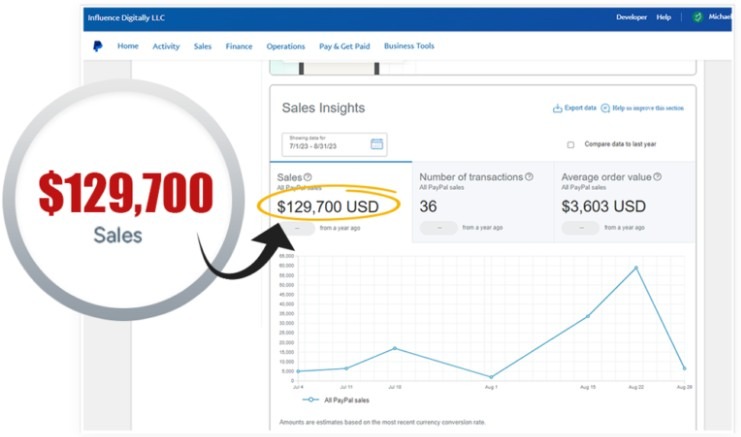Click the Aug 22 peak data point

[x=635, y=268]
